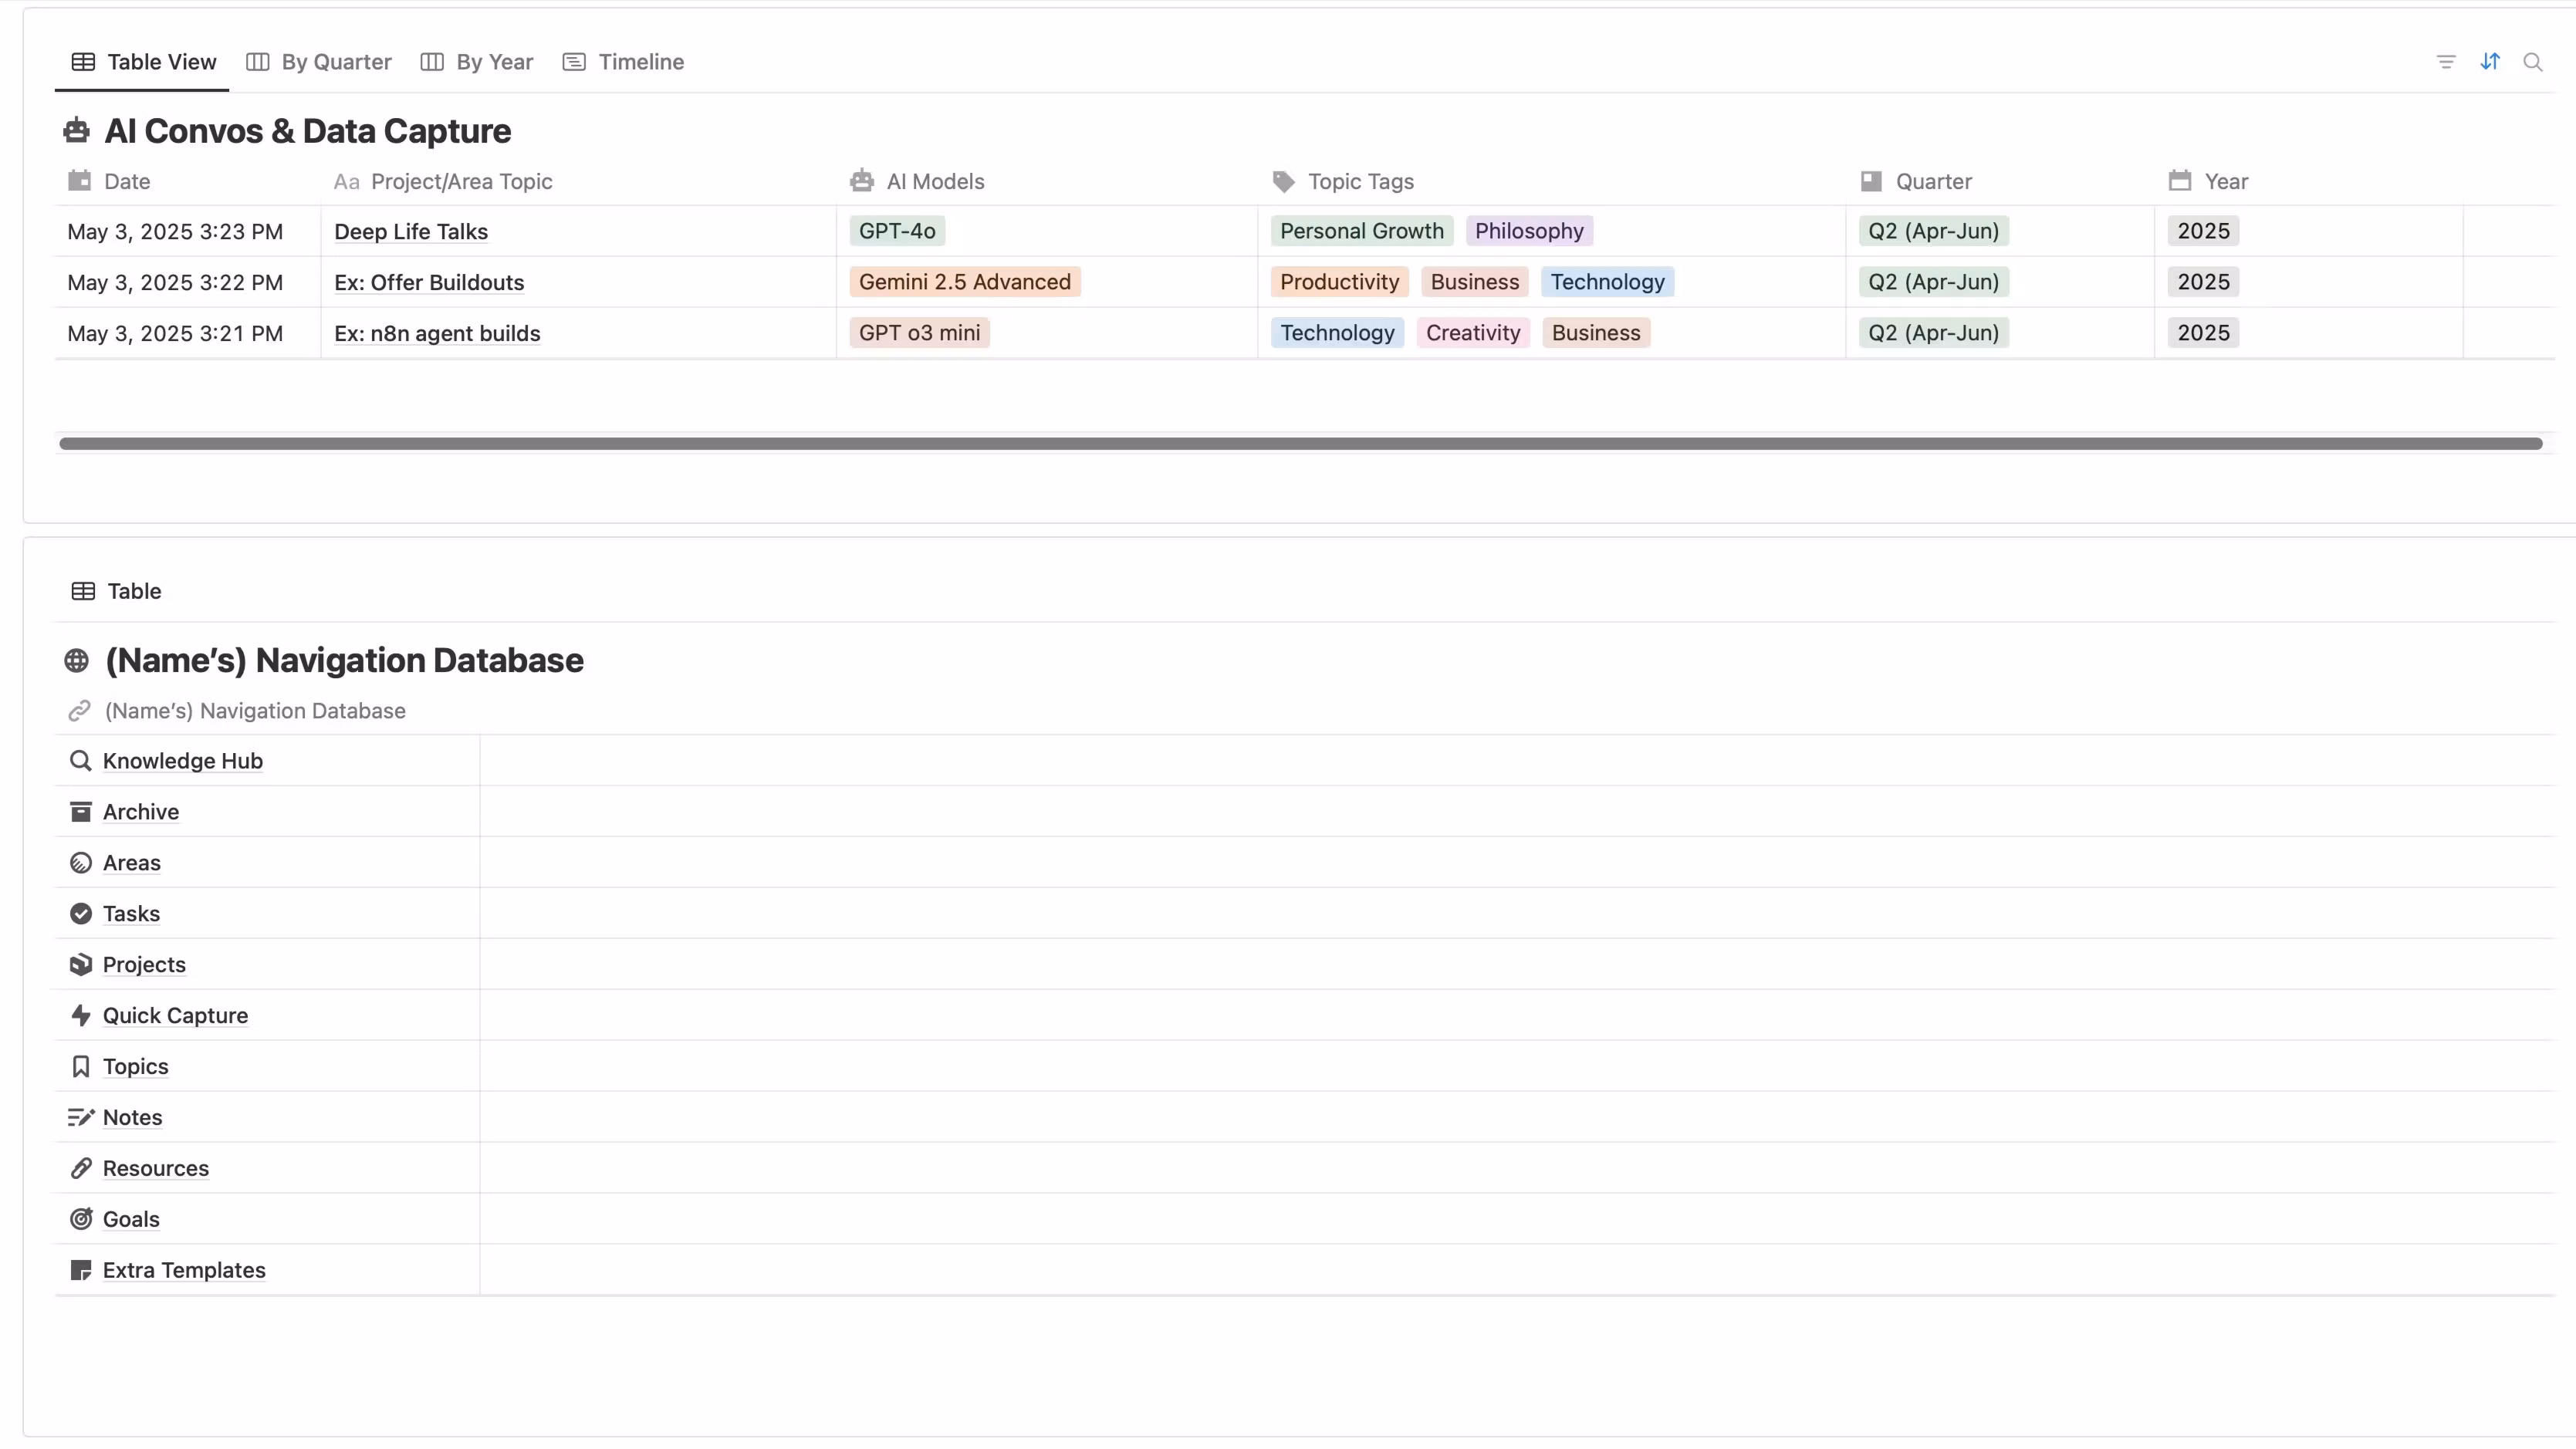Switch to the By Year tab

pyautogui.click(x=477, y=62)
